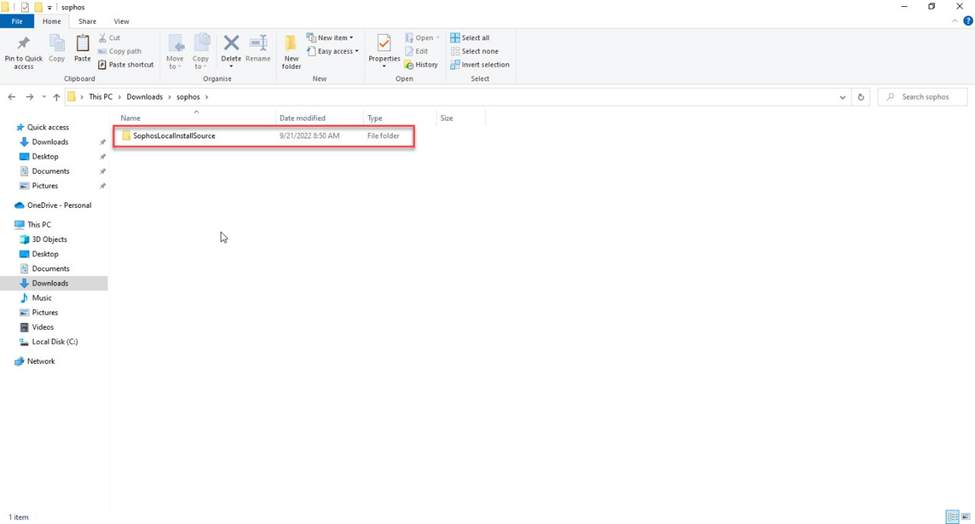The height and width of the screenshot is (524, 975).
Task: Click Invert selection in ribbon
Action: click(479, 65)
